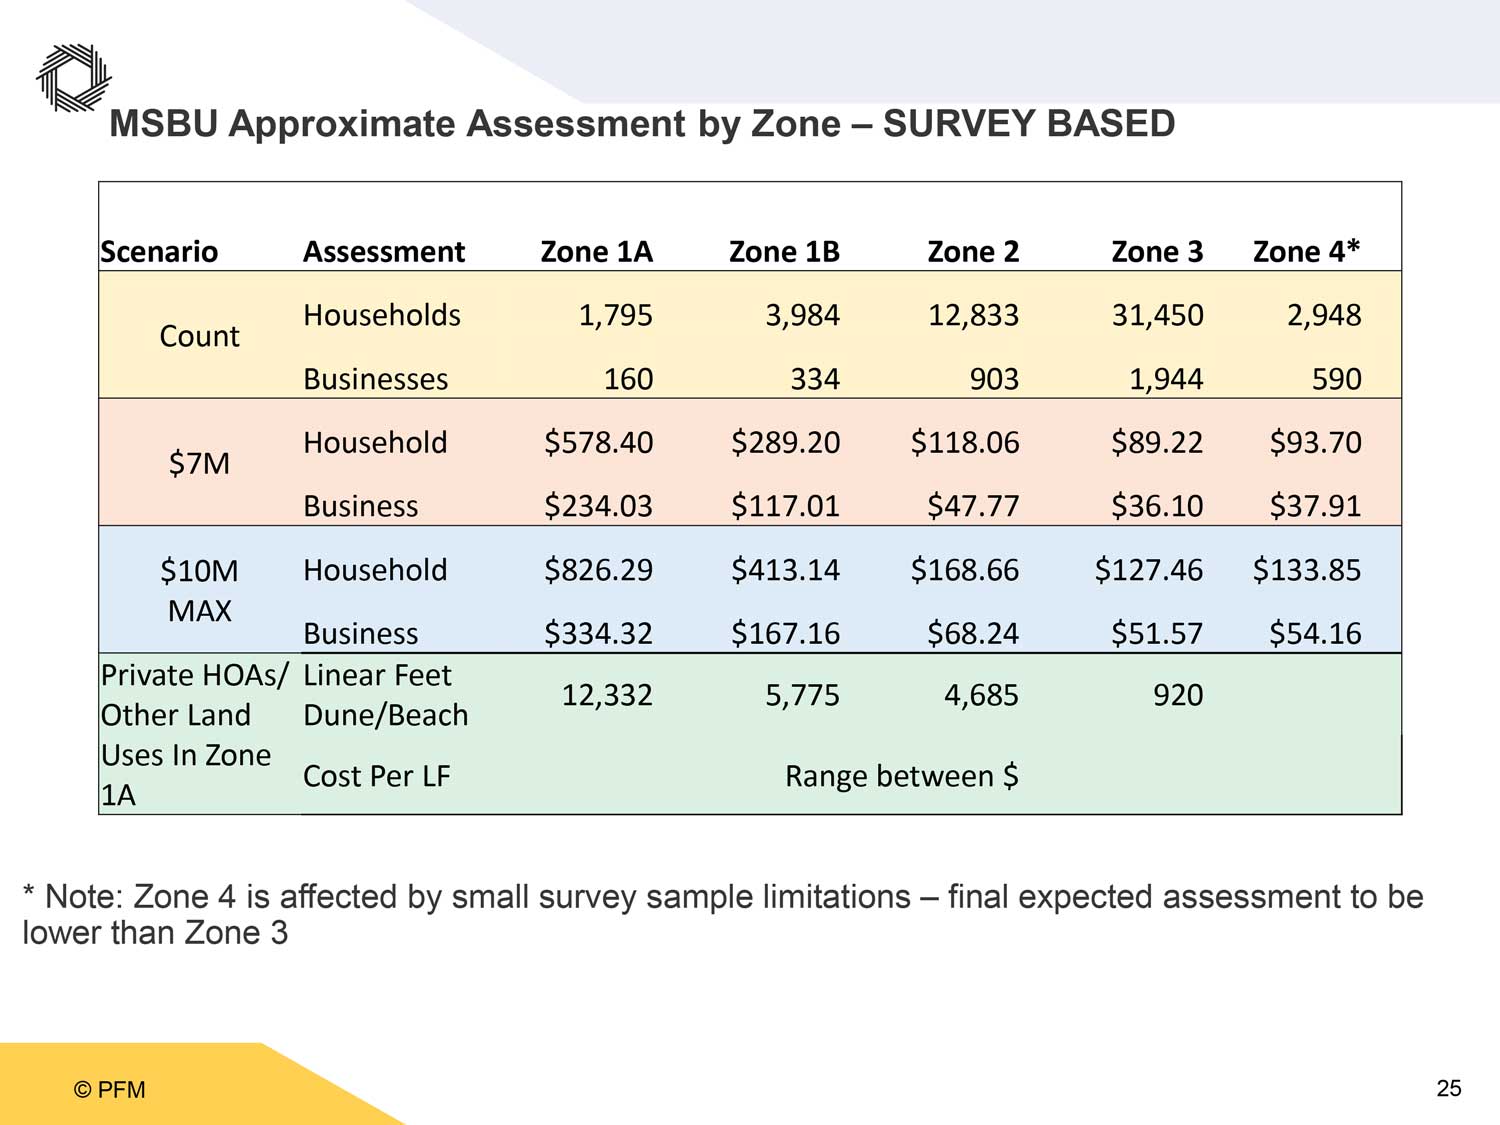Select the Zone 1A column header

point(596,251)
